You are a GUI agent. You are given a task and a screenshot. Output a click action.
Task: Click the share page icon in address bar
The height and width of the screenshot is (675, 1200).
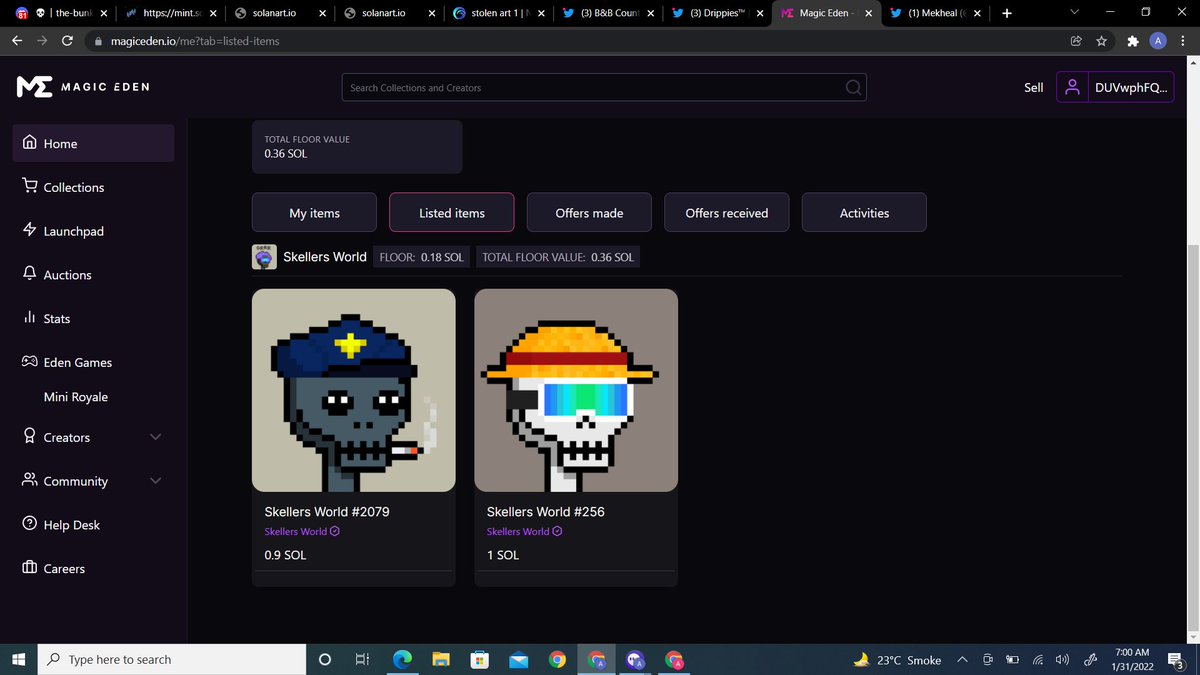click(x=1076, y=41)
